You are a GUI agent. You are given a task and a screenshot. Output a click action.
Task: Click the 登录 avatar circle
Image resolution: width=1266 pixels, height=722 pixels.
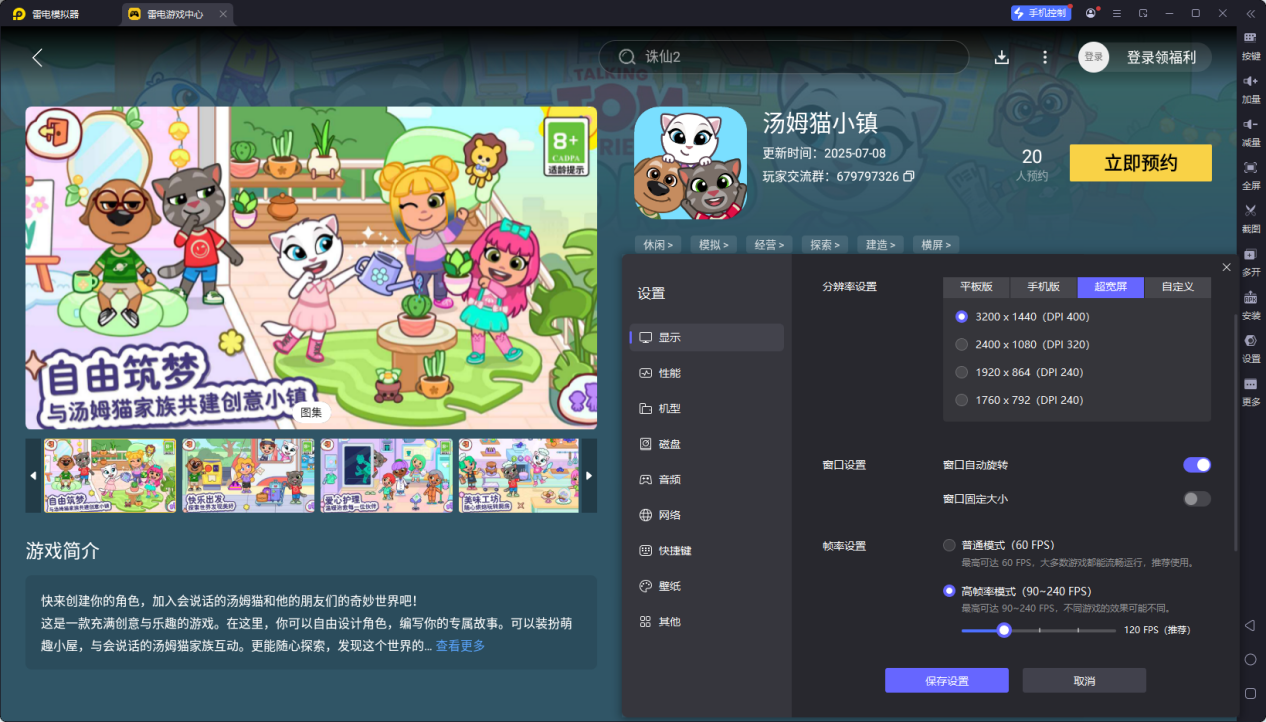1094,57
